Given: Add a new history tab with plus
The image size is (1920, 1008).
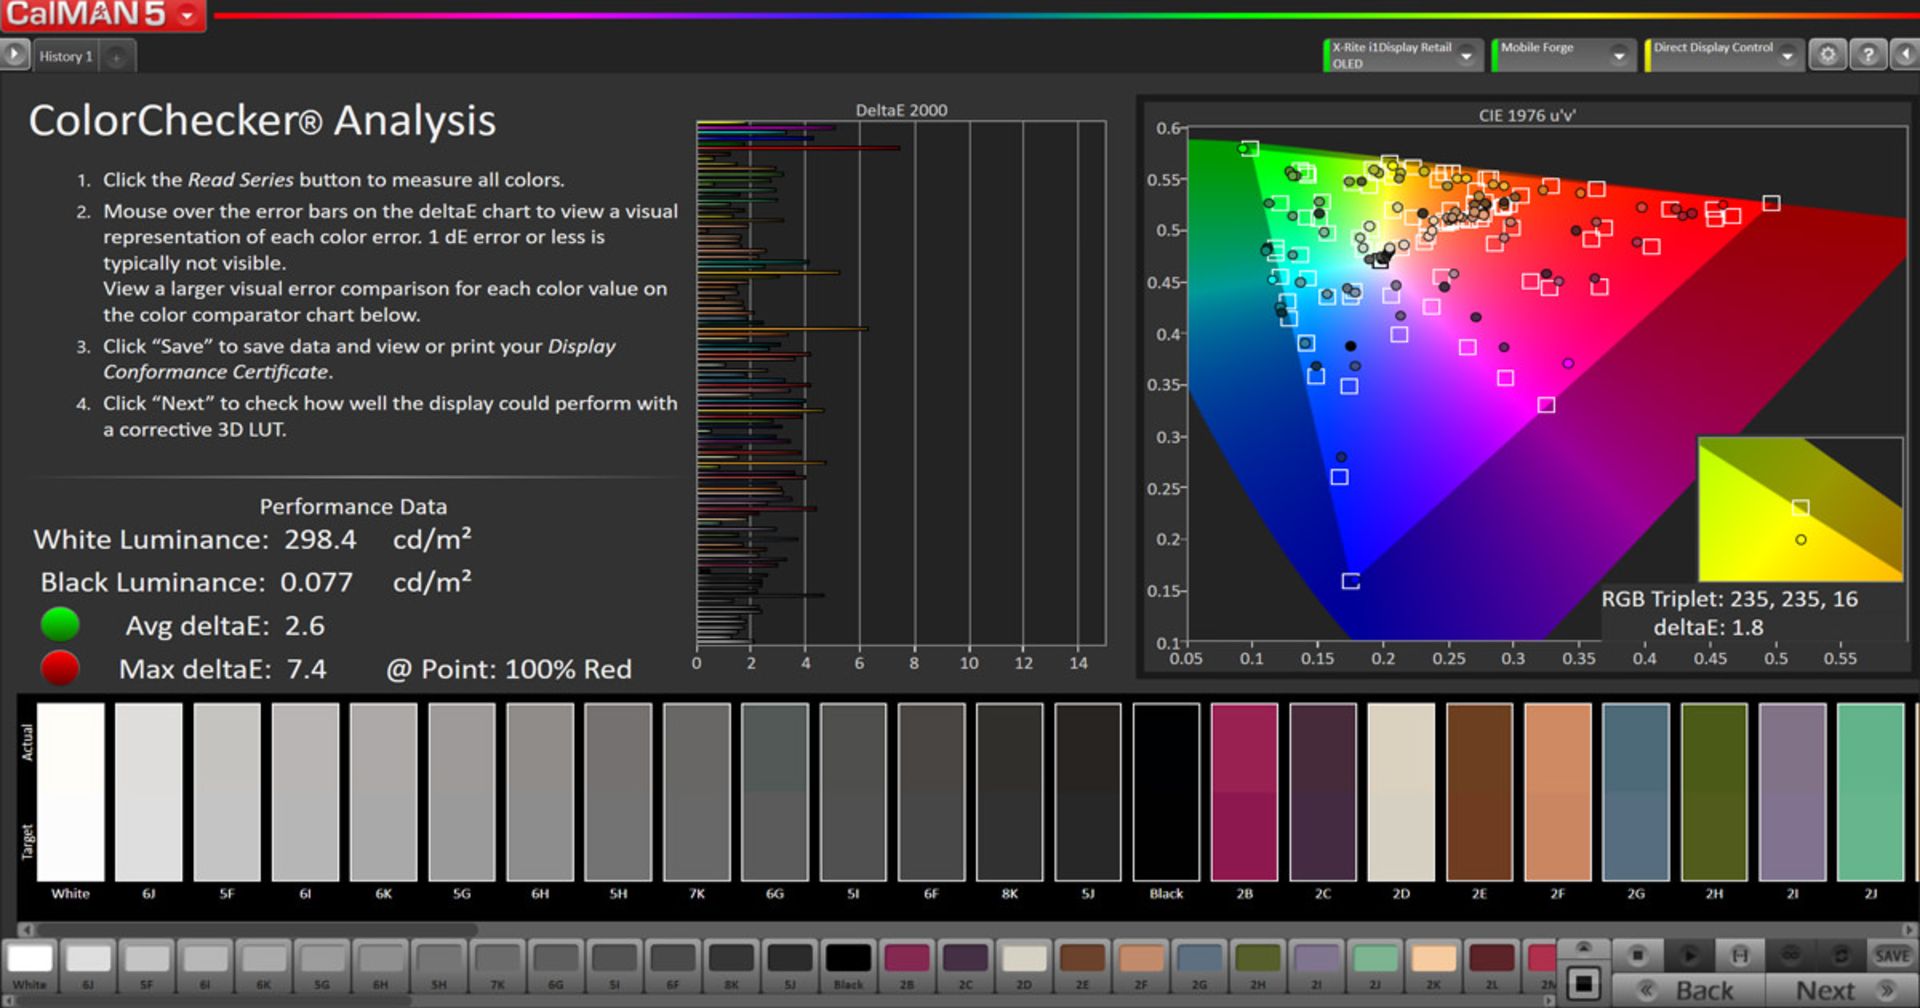Looking at the screenshot, I should click(x=116, y=57).
